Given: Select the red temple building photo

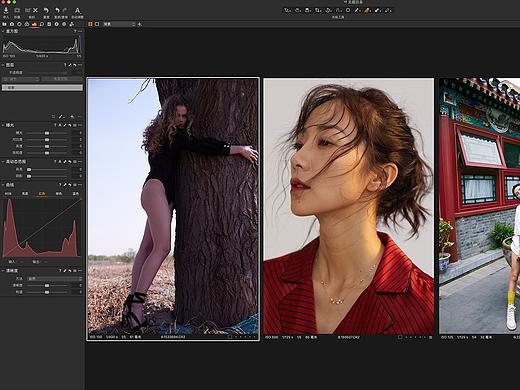Looking at the screenshot, I should (480, 206).
